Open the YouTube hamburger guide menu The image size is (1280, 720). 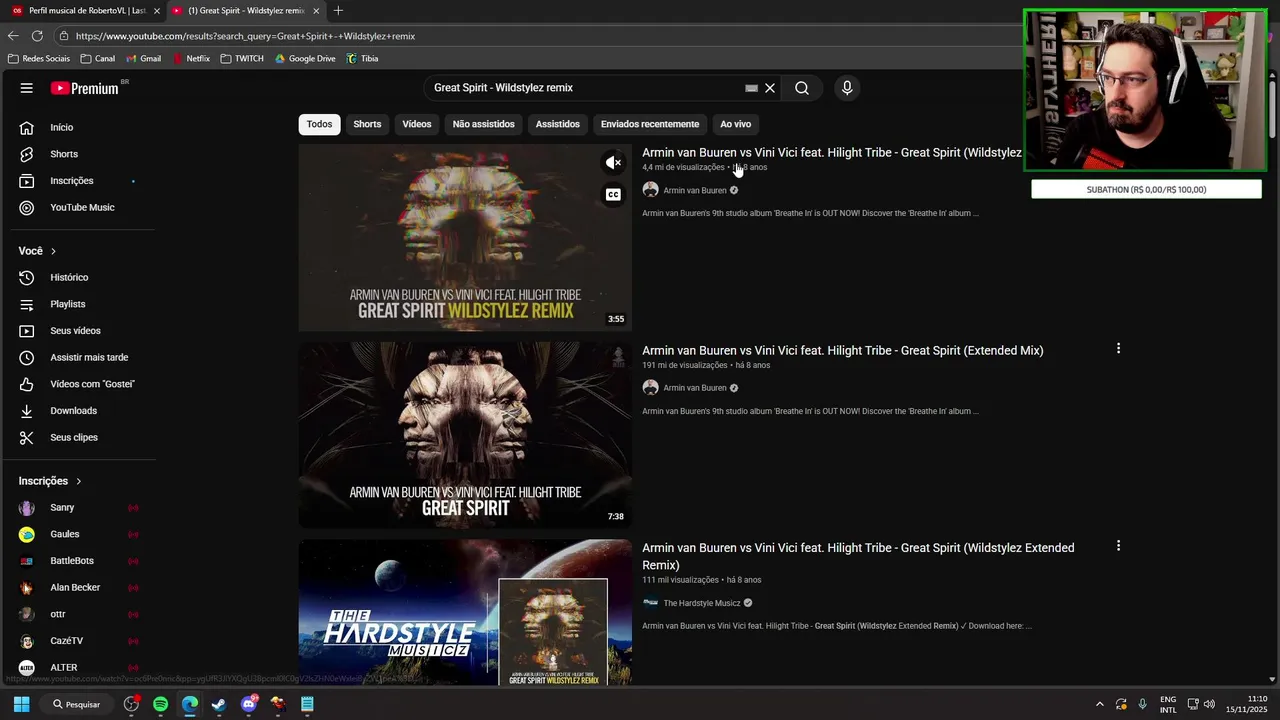pos(27,88)
